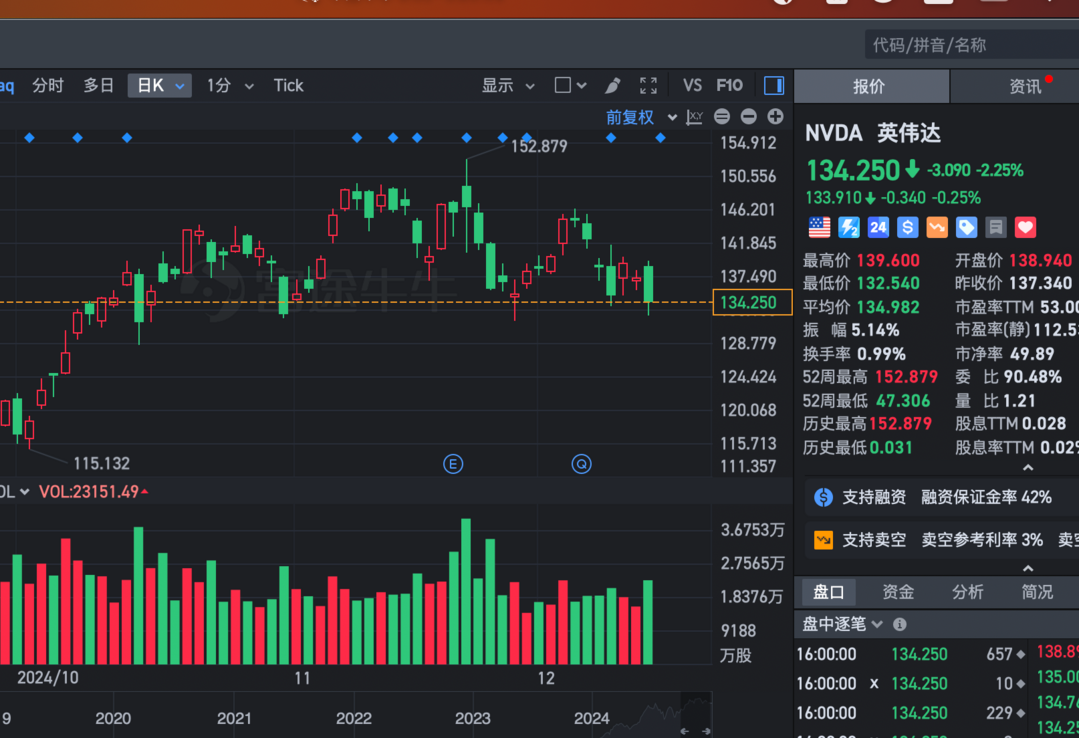Open the 盘中逐笔 tick-by-tick dropdown
Screen dimensions: 1079x738
tap(842, 624)
